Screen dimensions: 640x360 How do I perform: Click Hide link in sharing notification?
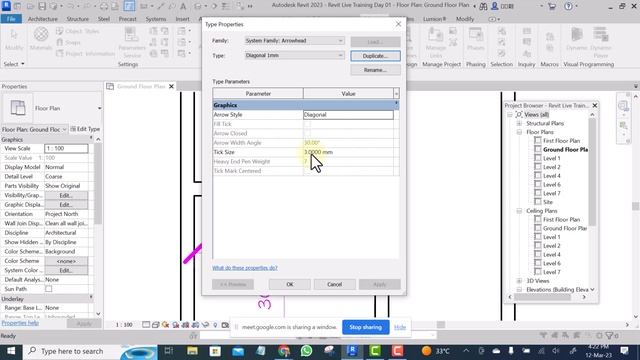pos(400,327)
